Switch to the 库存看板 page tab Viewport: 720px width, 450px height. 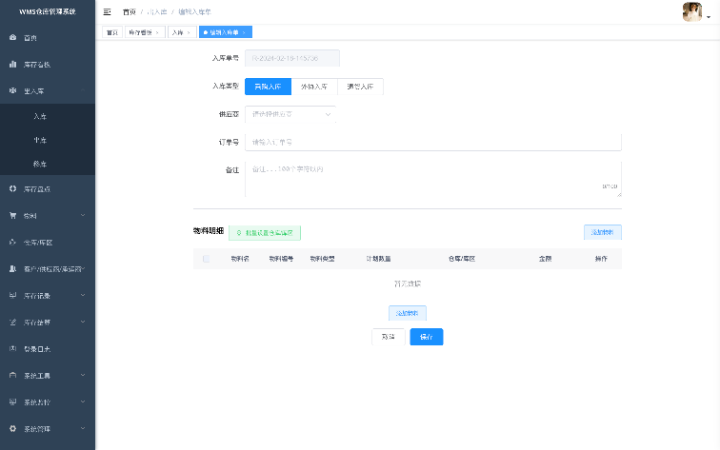tap(145, 32)
